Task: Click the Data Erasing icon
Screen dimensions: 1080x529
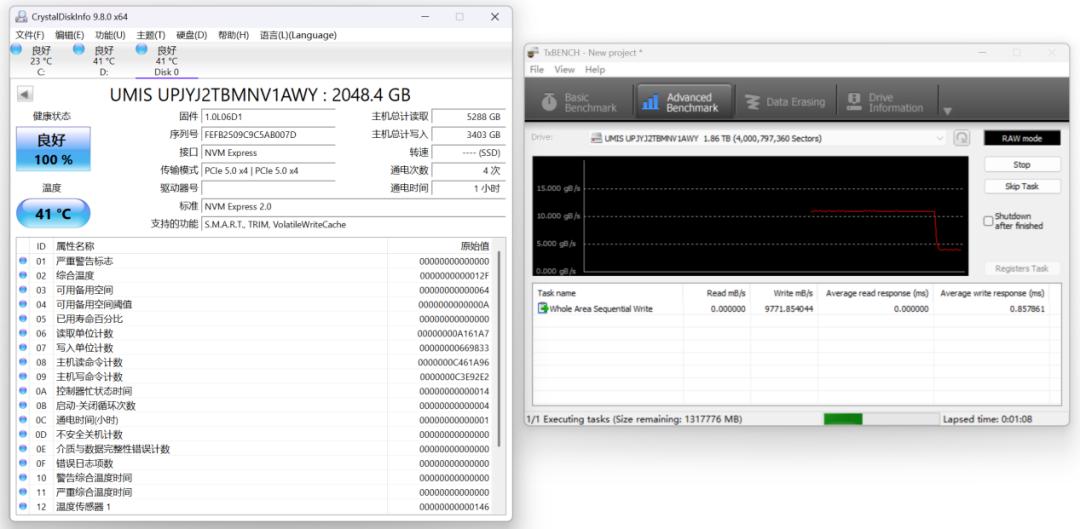Action: (x=753, y=102)
